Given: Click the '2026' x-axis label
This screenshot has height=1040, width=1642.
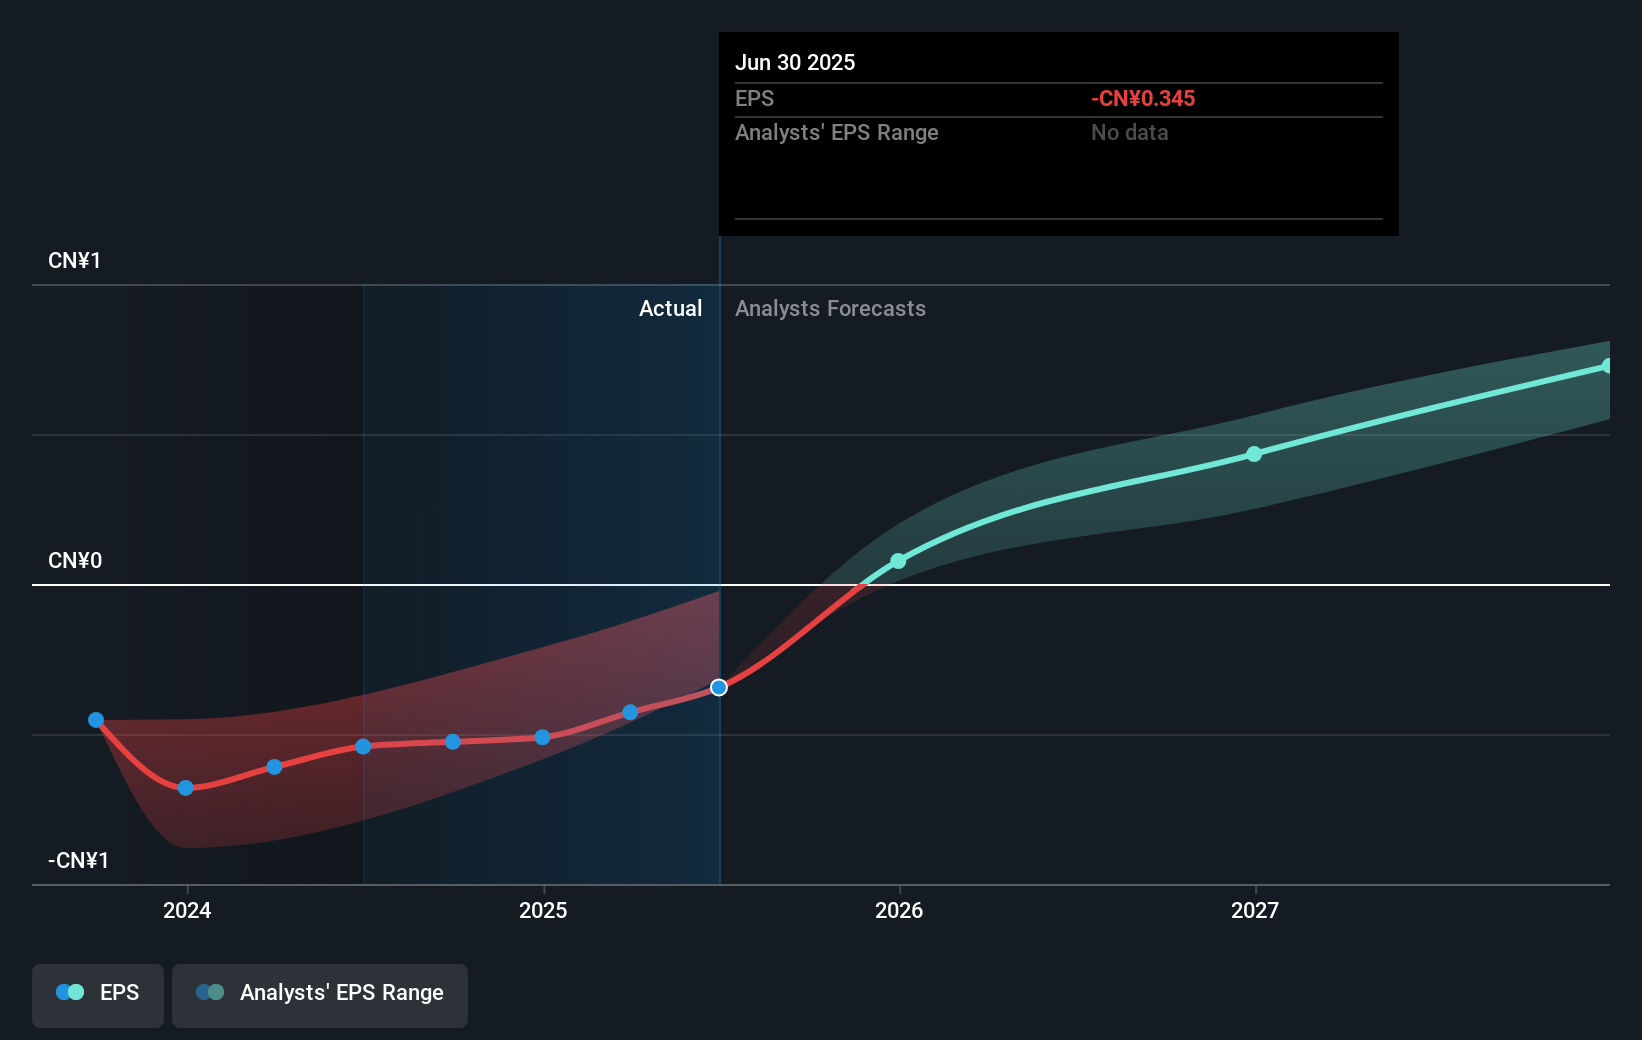Looking at the screenshot, I should tap(899, 910).
